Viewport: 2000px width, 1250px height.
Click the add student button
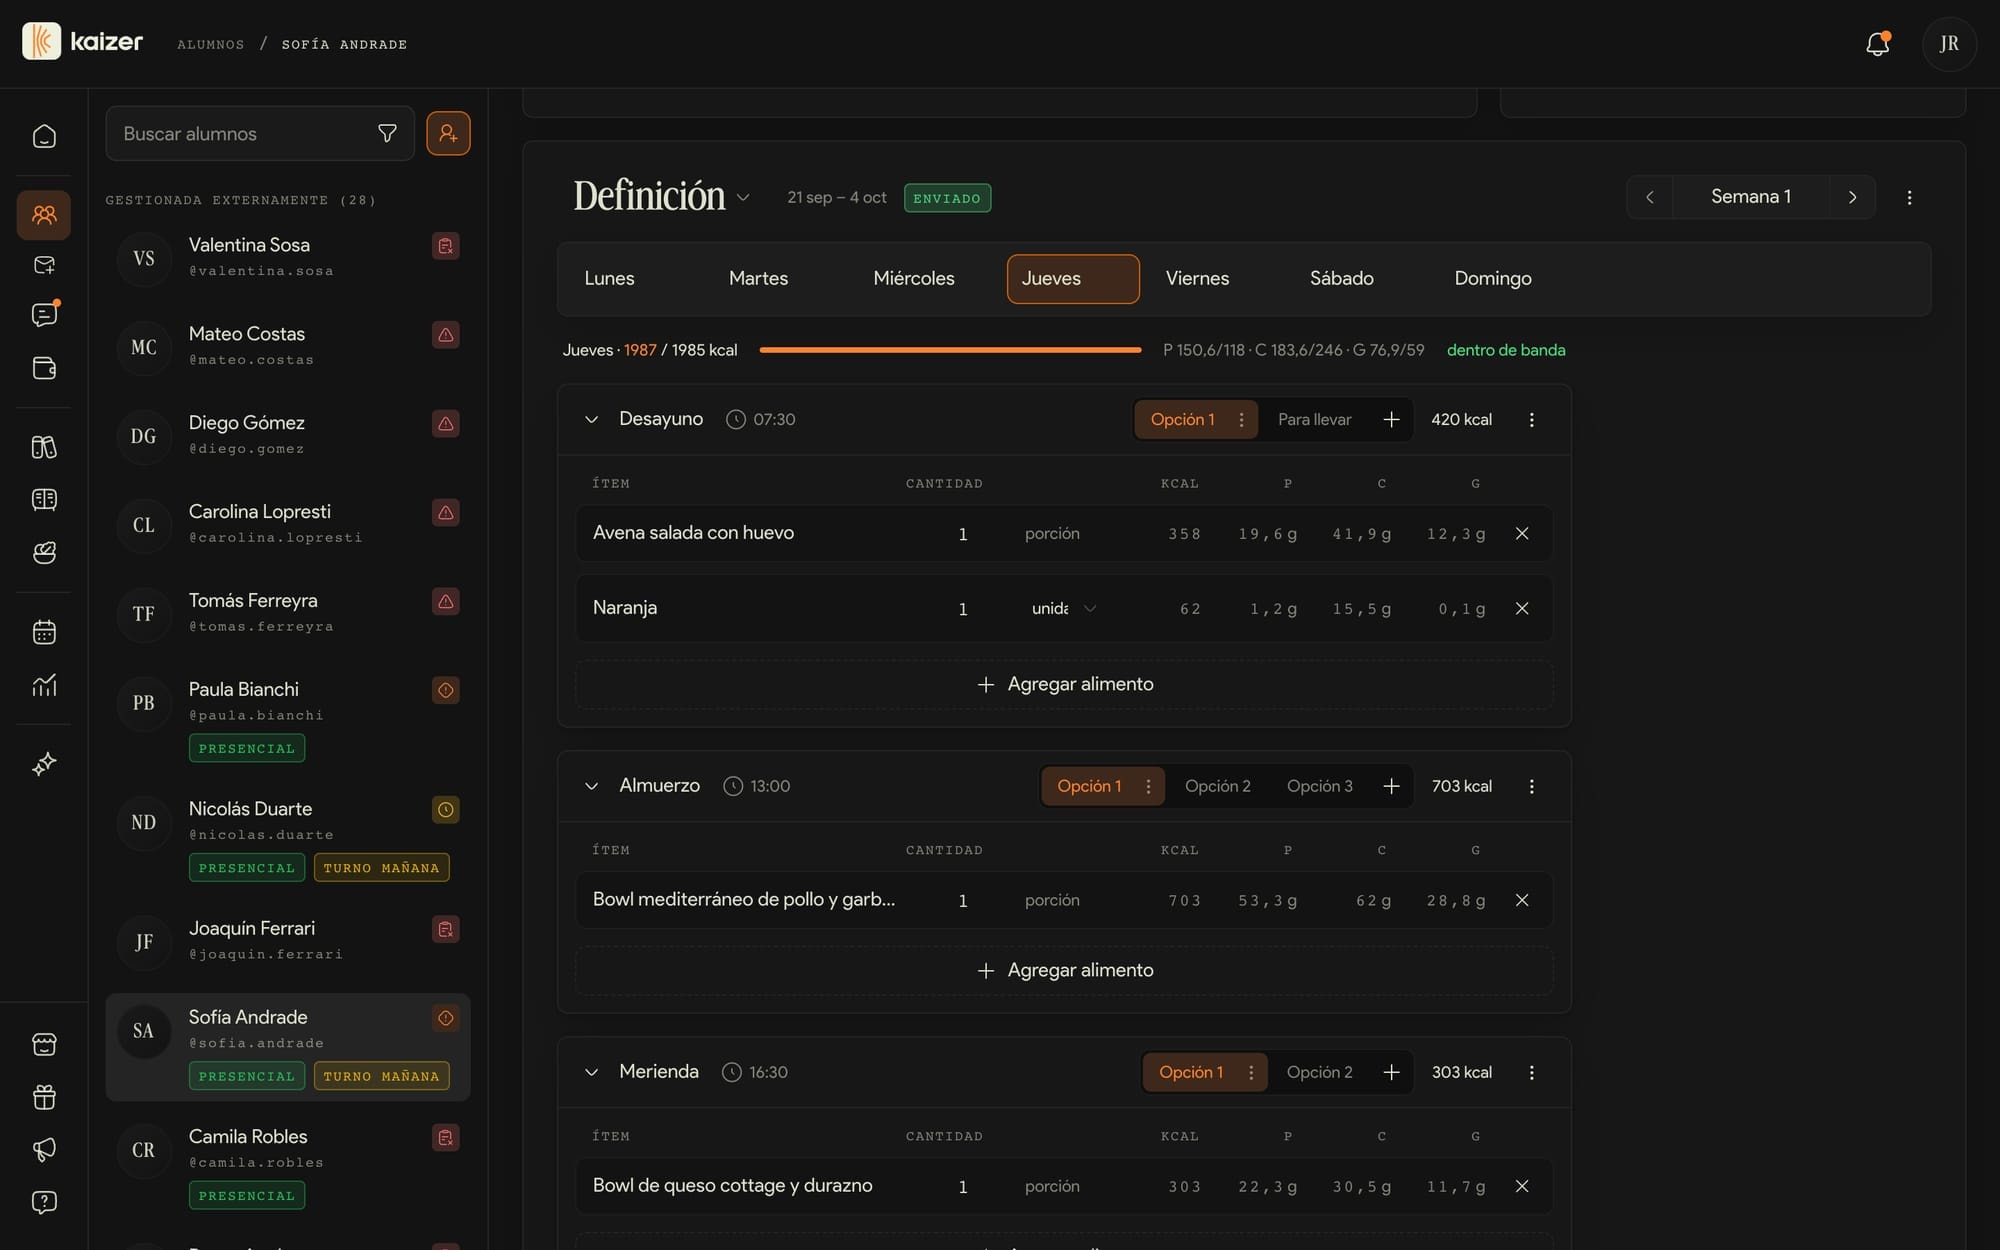pos(448,133)
